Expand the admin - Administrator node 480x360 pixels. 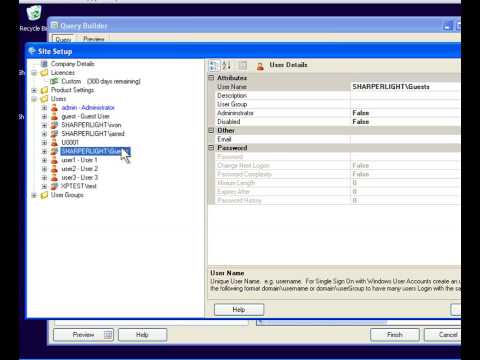pos(44,108)
